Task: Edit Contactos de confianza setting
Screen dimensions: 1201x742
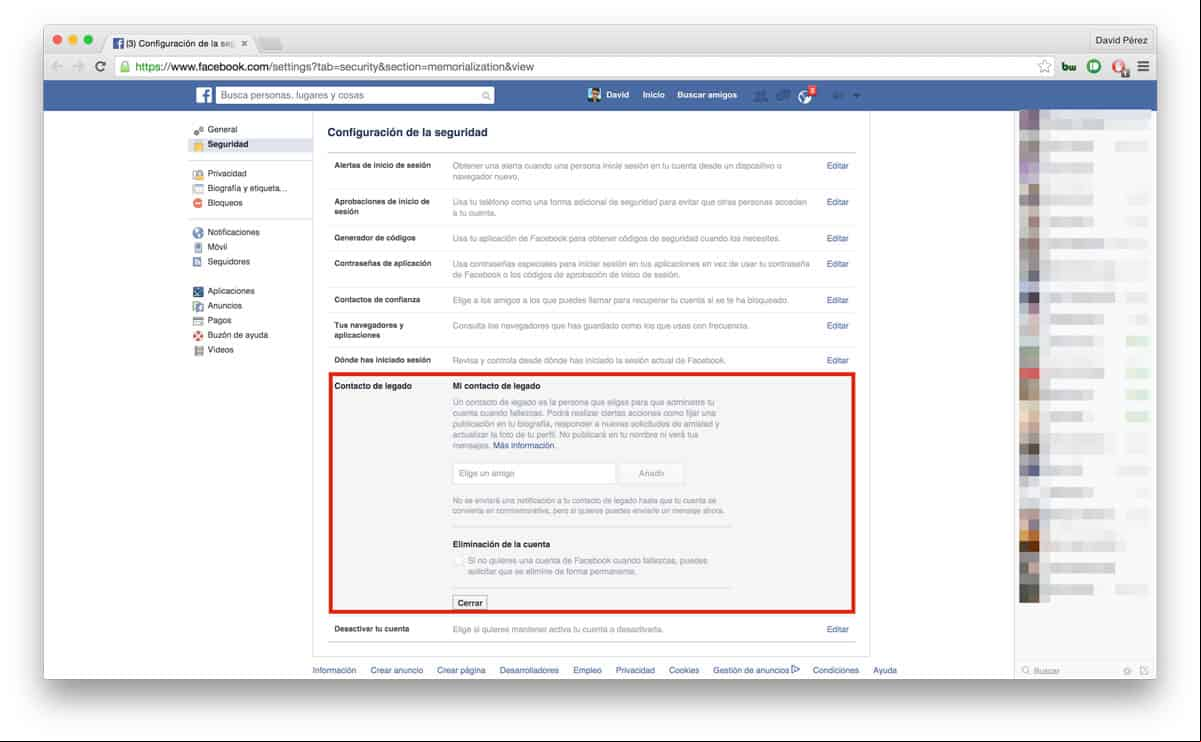Action: pos(837,300)
